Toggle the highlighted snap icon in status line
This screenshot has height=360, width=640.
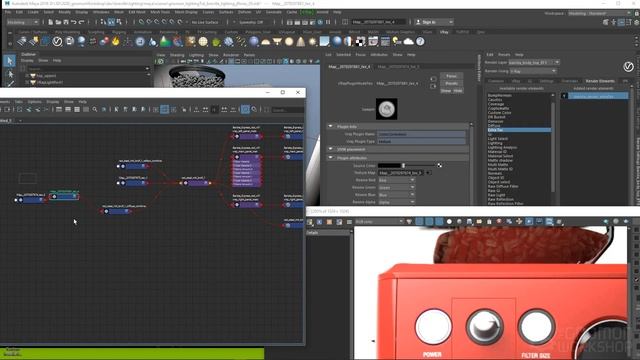pyautogui.click(x=111, y=22)
